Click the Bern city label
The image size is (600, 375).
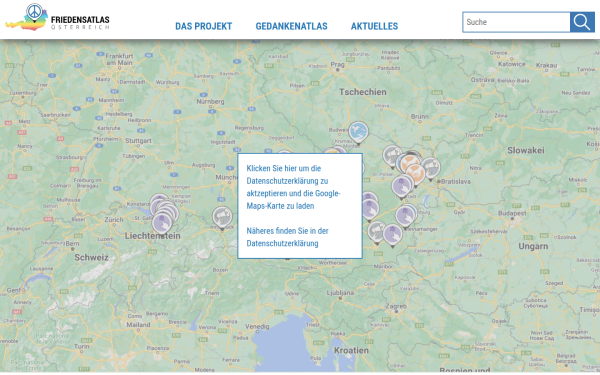[x=72, y=243]
